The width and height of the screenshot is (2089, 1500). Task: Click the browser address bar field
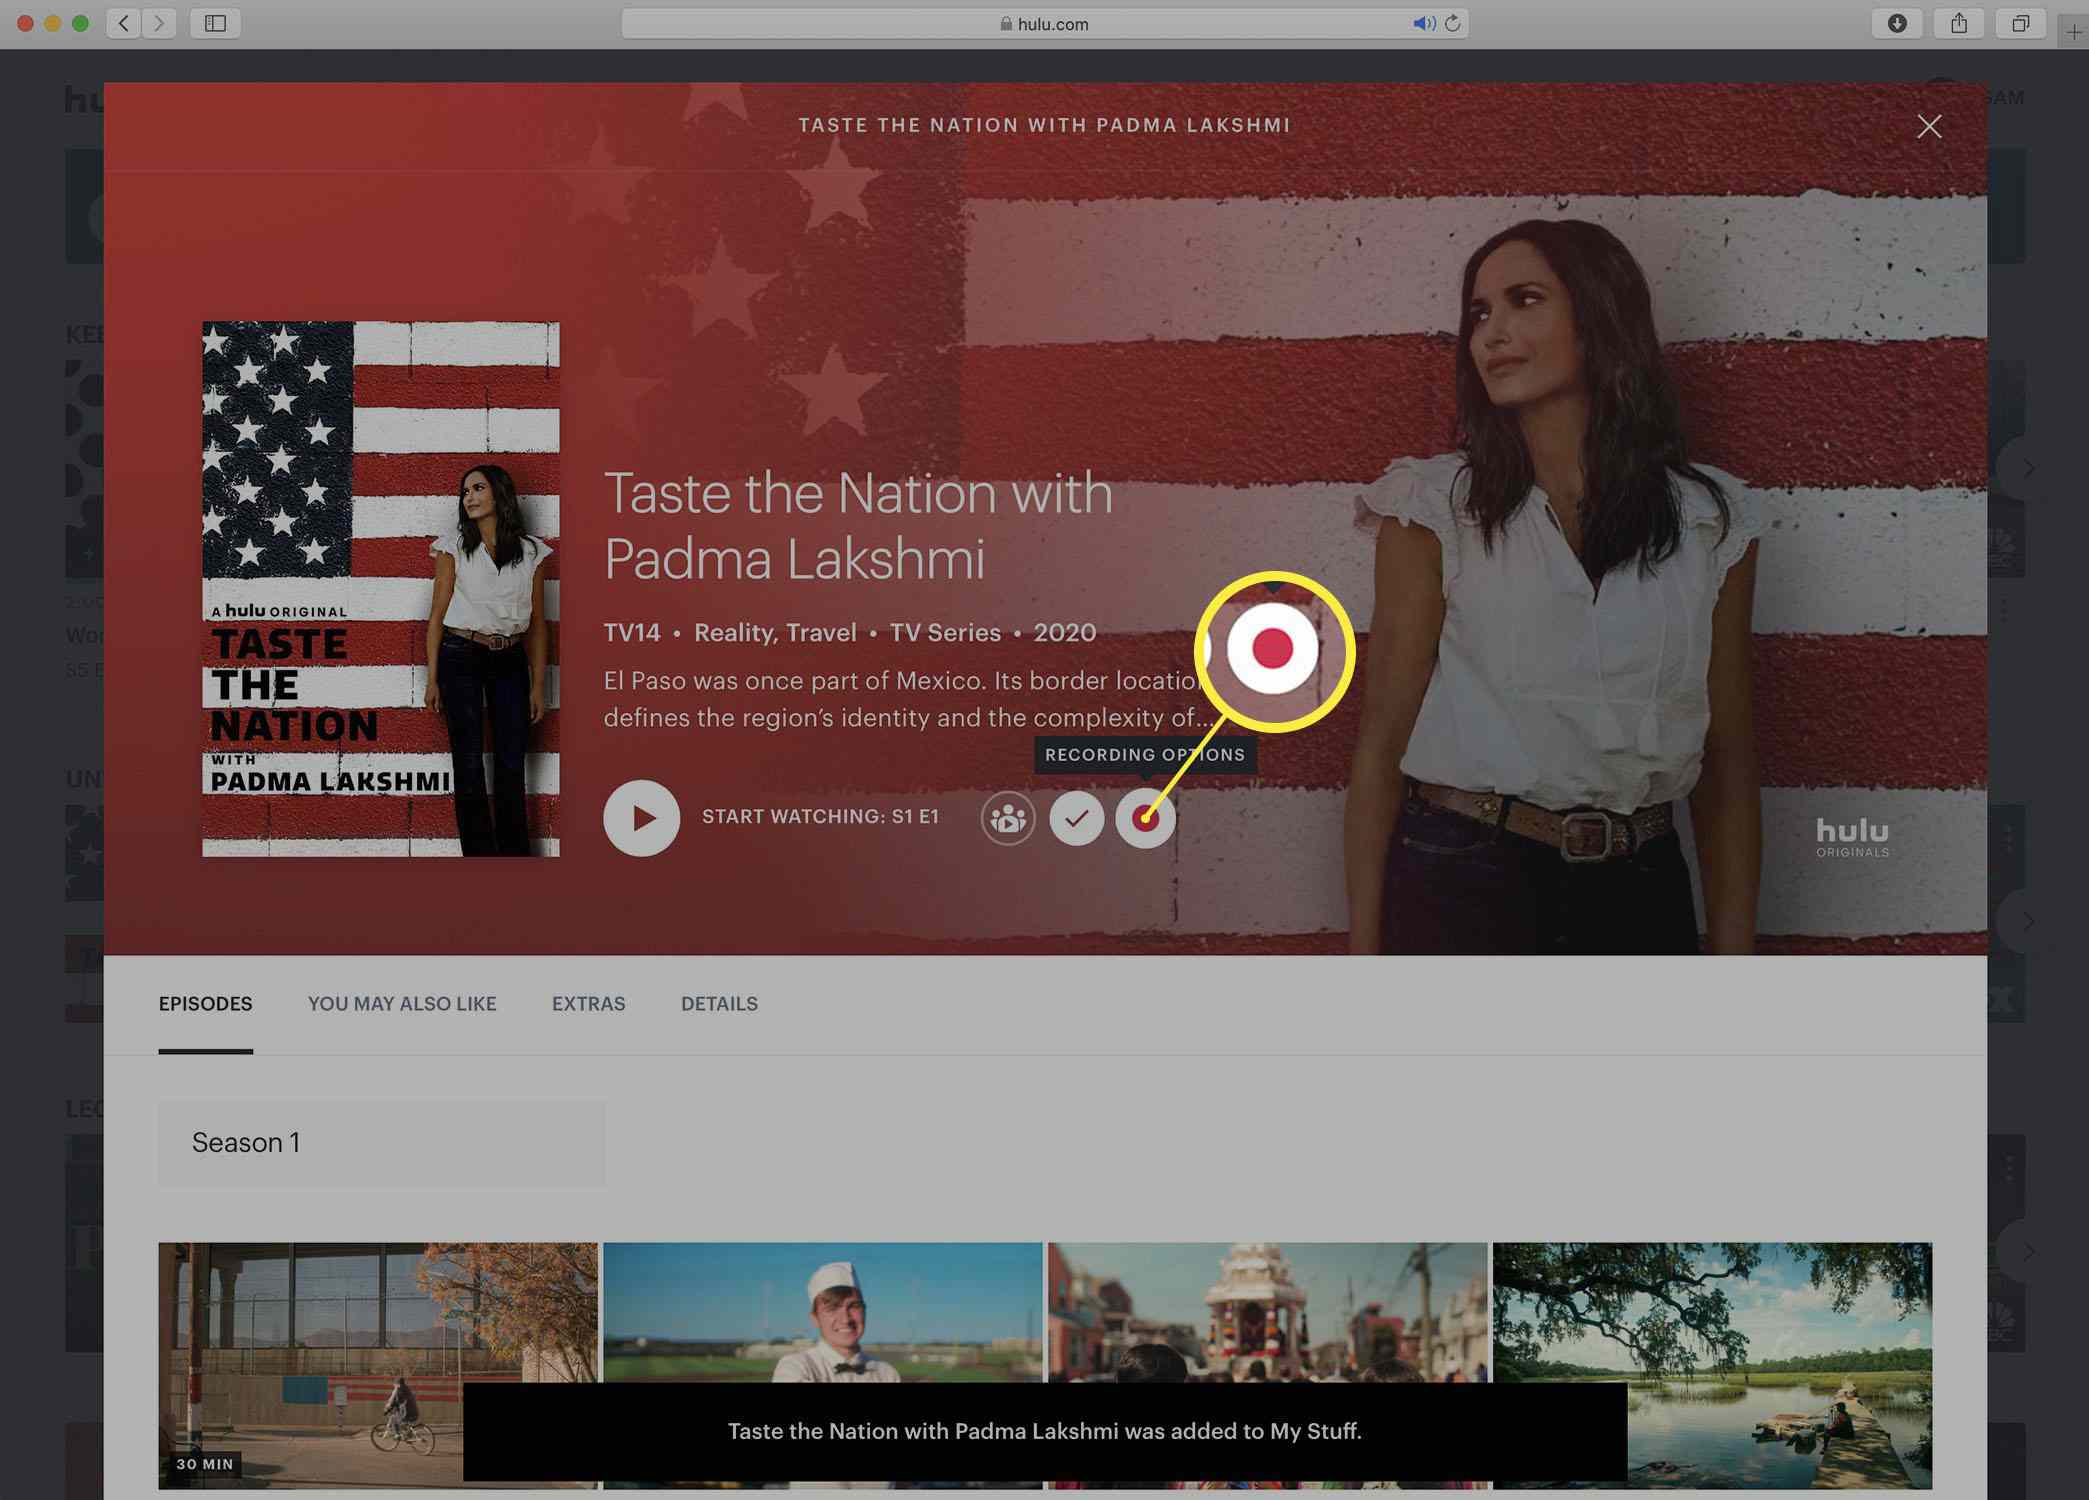click(x=1046, y=23)
